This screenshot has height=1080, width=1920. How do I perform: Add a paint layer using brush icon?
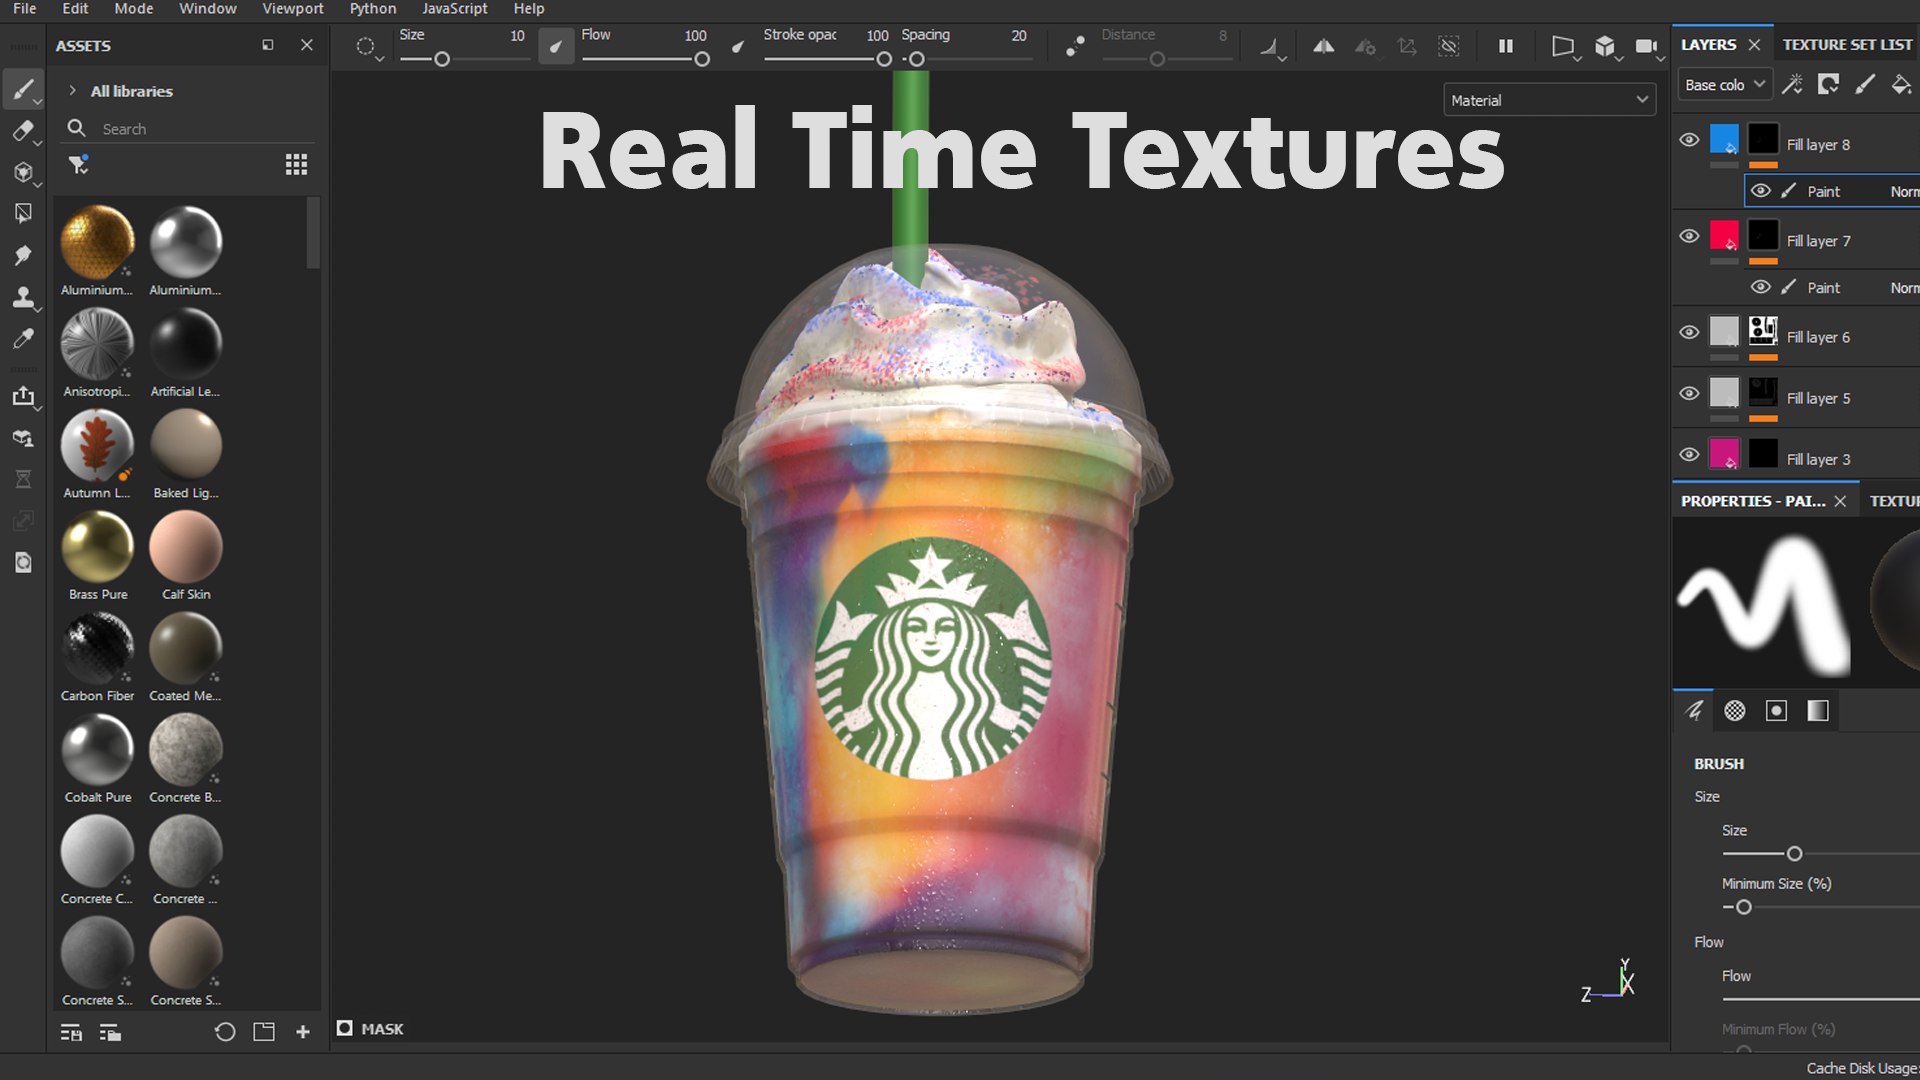[x=1865, y=84]
